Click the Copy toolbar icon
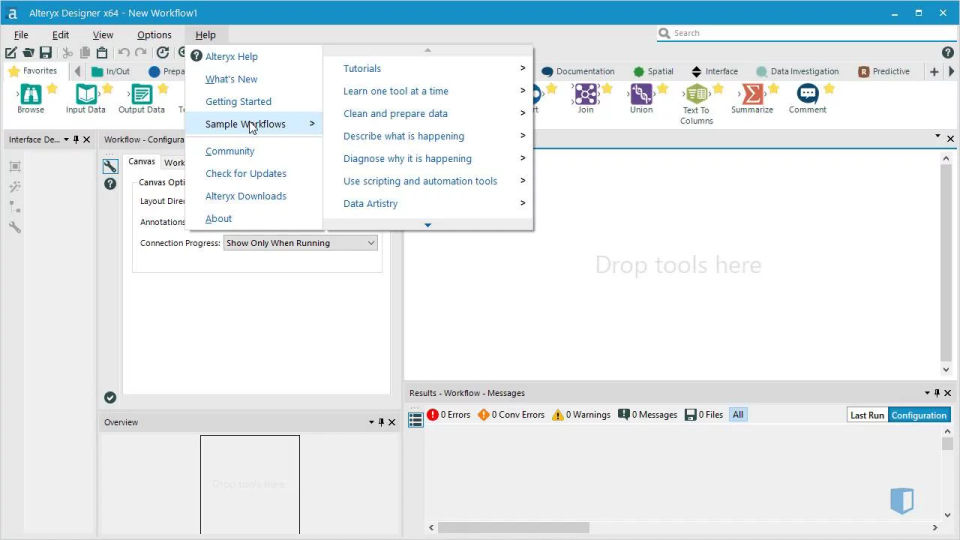Image resolution: width=960 pixels, height=540 pixels. coord(85,53)
